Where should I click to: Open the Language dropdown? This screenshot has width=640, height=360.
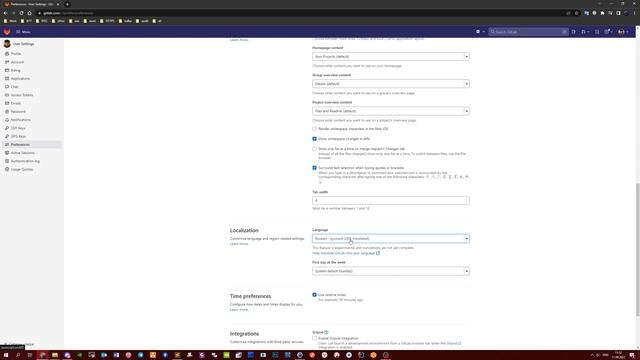[391, 239]
